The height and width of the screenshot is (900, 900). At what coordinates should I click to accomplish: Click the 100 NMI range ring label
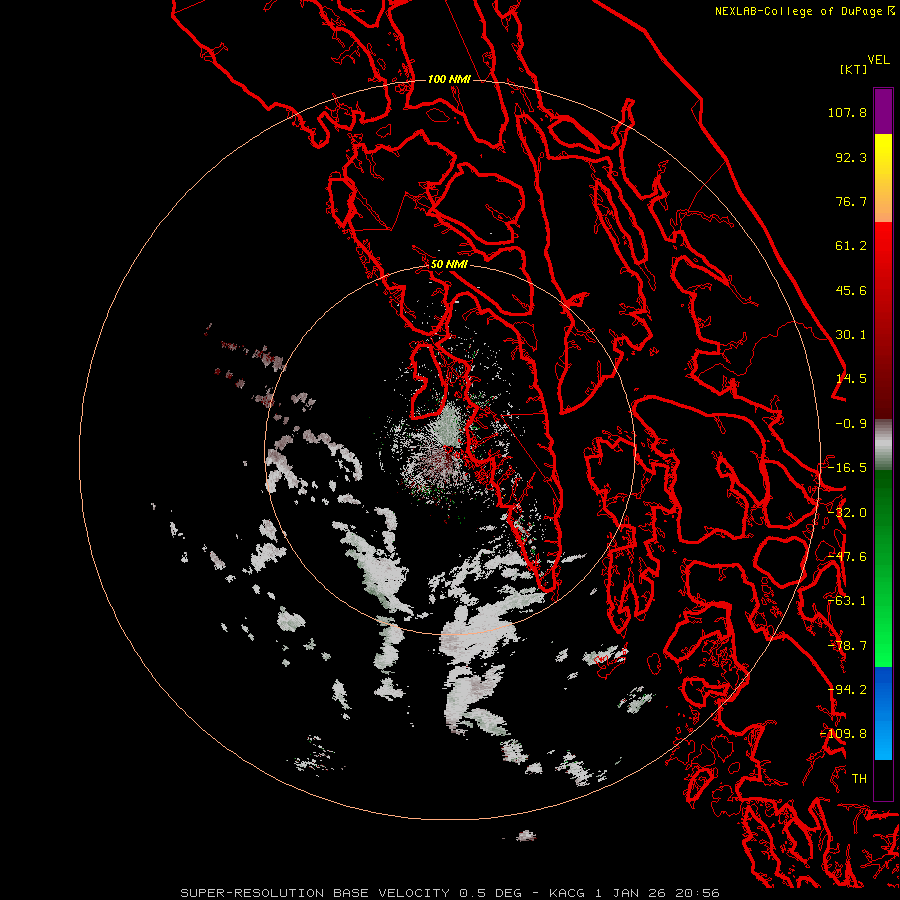pos(449,79)
